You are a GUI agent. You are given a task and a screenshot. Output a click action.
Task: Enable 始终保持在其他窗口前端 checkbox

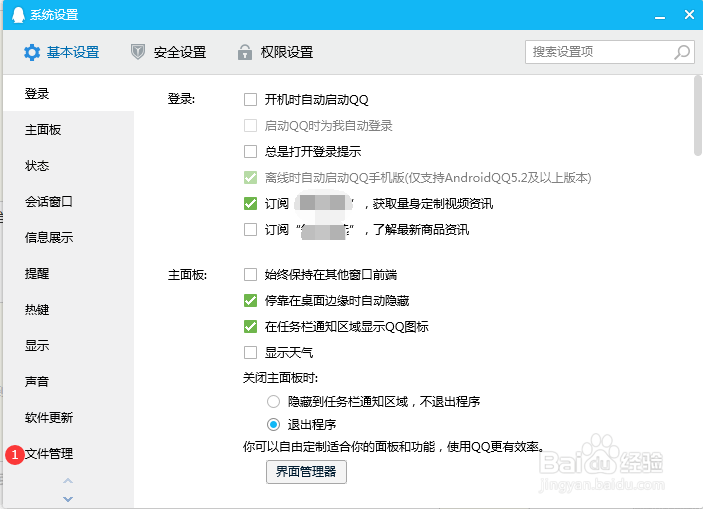(x=250, y=274)
